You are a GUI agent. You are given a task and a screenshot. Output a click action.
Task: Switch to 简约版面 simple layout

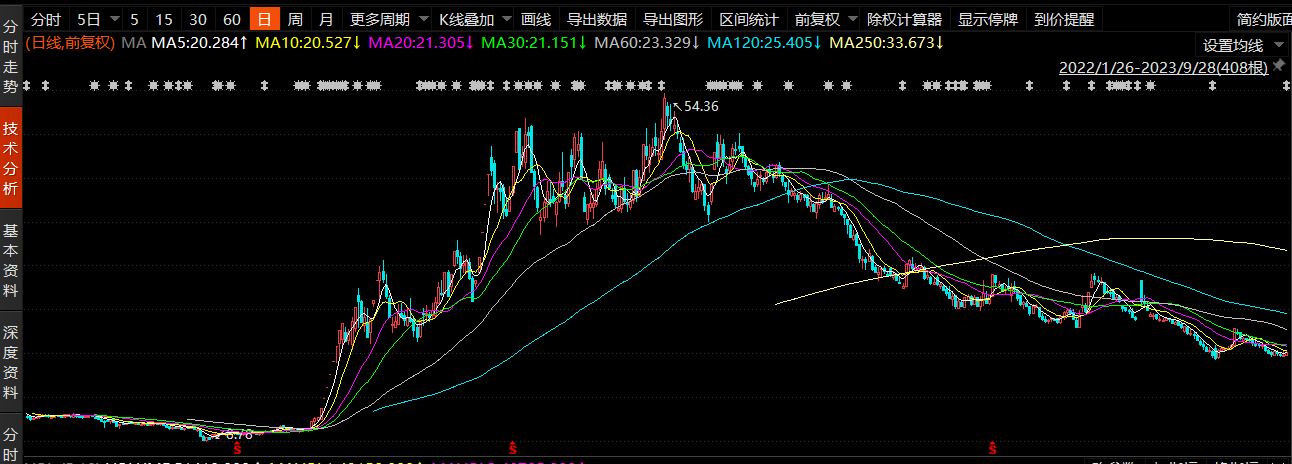point(1263,19)
